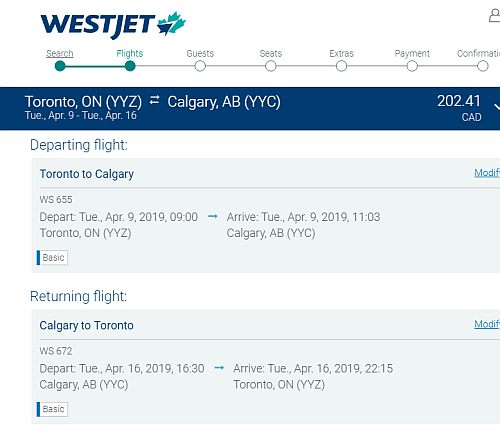Go back to the Search step

(60, 53)
